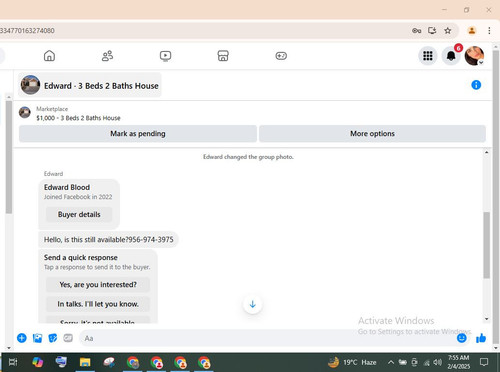Viewport: 500px width, 372px height.
Task: Open Chrome profile icon
Action: tap(472, 31)
